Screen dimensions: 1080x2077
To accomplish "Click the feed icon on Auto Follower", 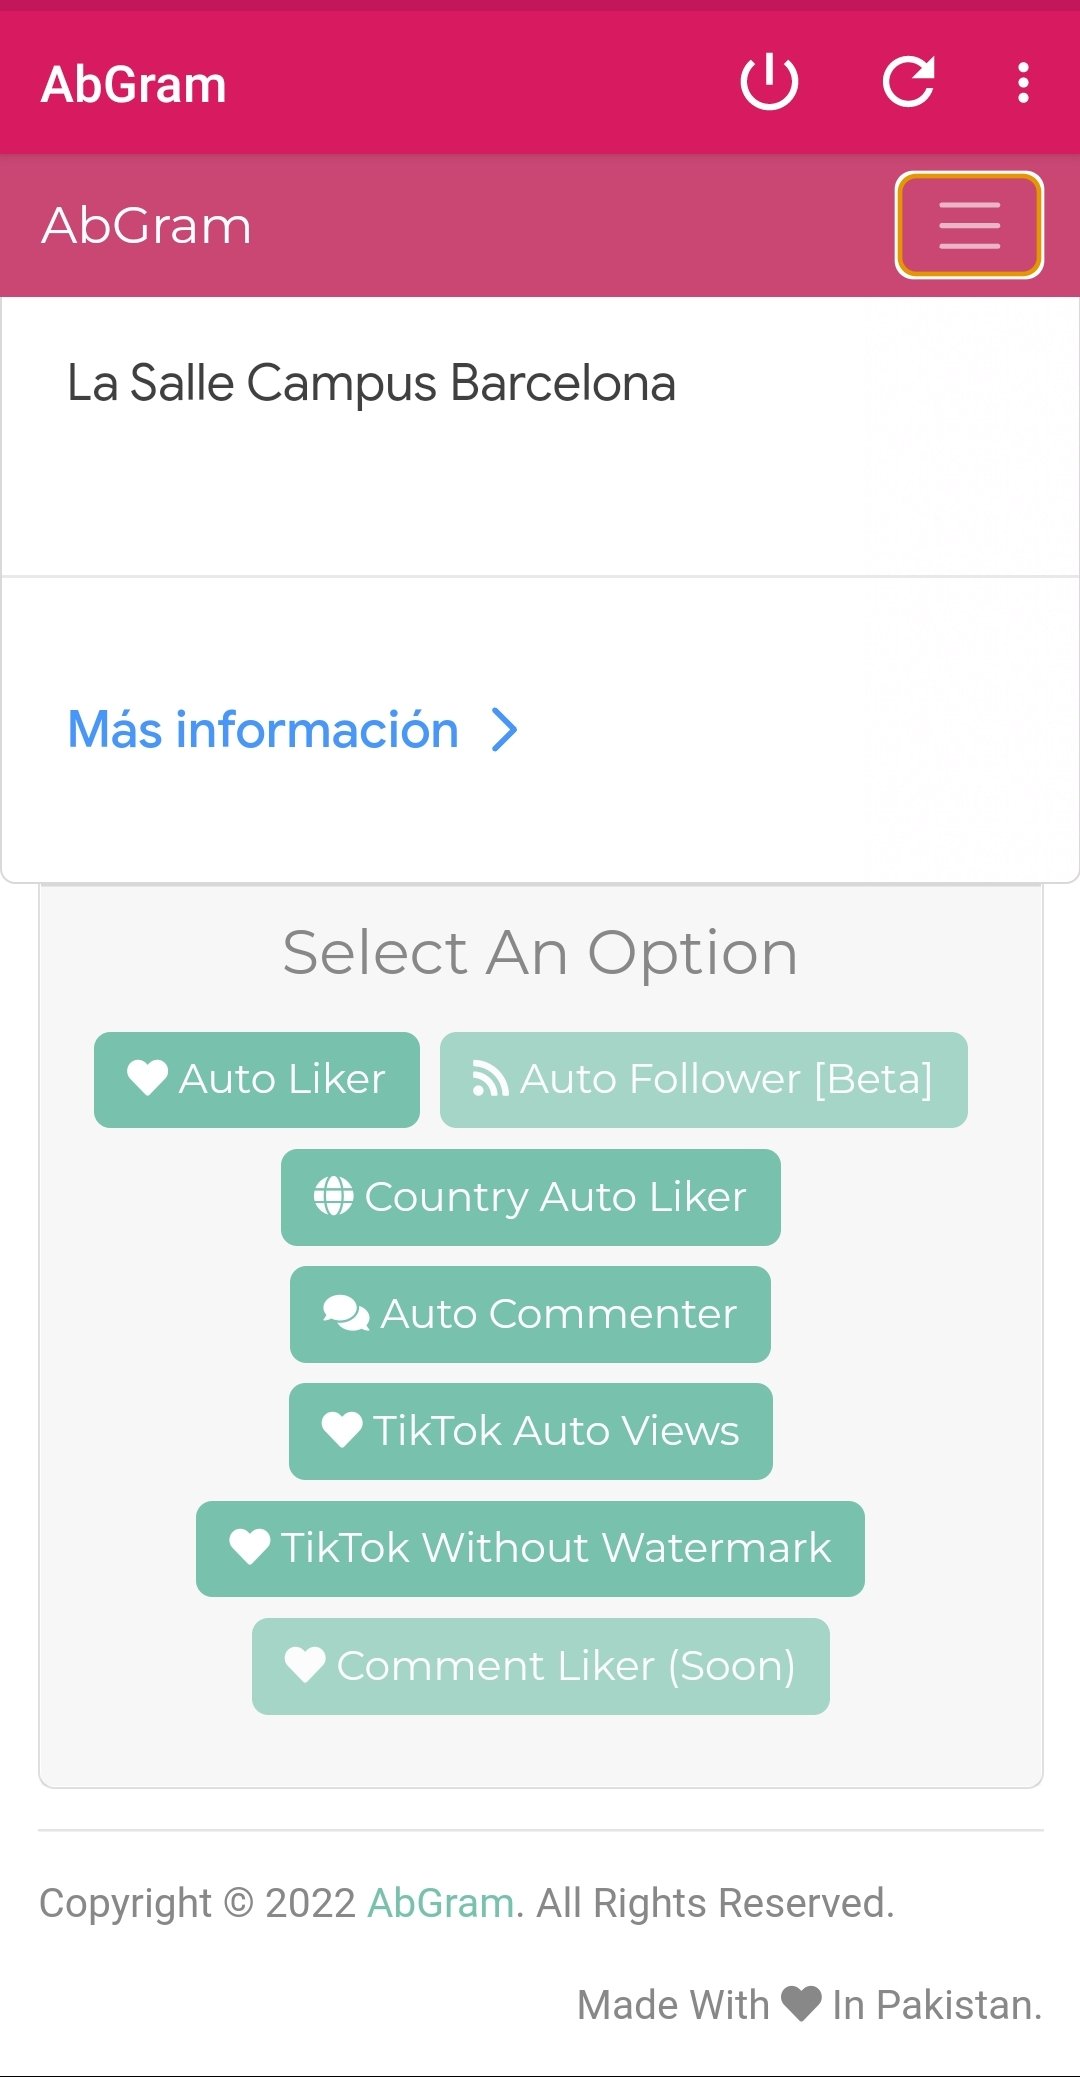I will (490, 1079).
